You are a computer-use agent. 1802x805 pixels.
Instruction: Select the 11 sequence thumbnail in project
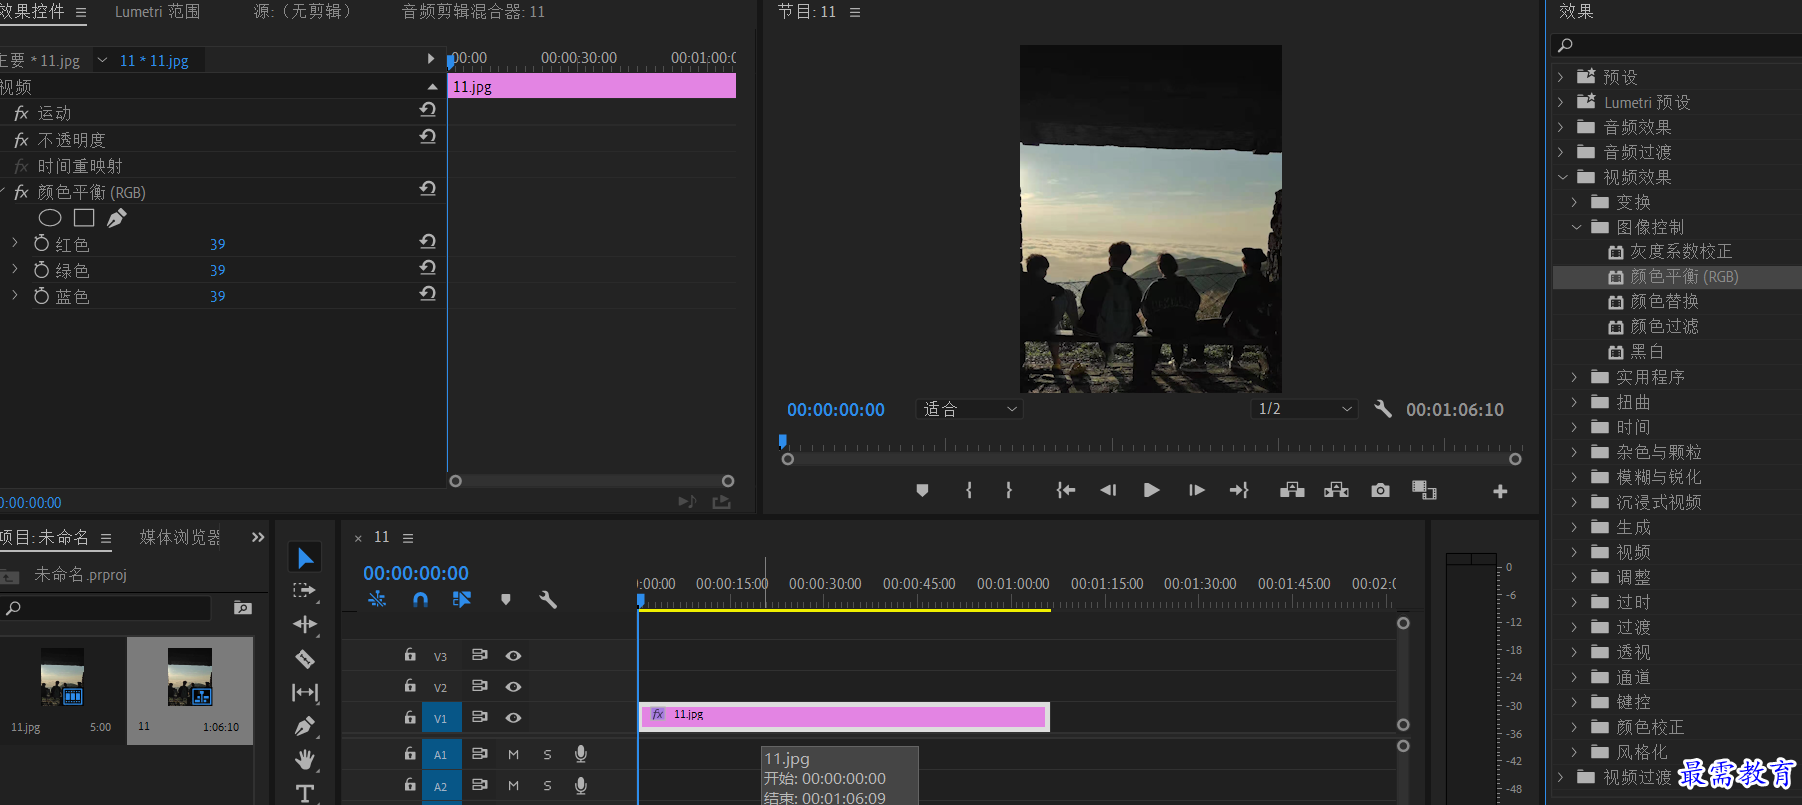[190, 677]
